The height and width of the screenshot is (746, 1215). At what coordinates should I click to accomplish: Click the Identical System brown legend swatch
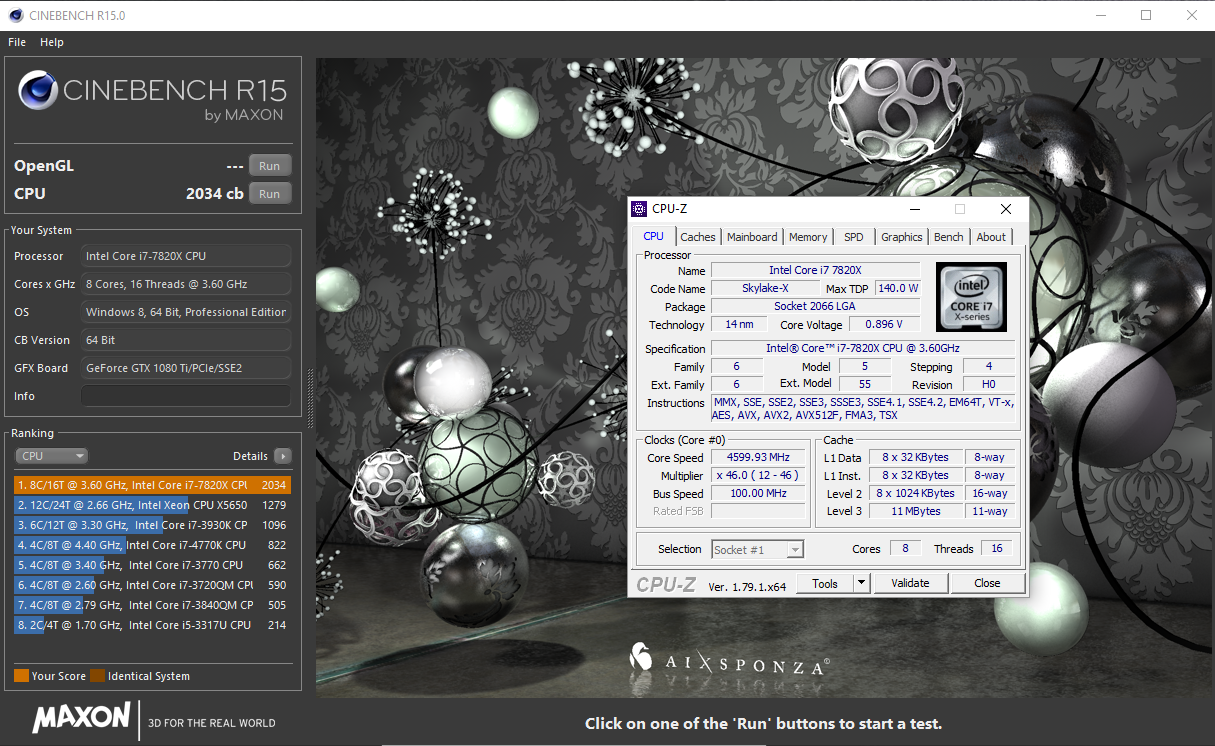(x=97, y=676)
